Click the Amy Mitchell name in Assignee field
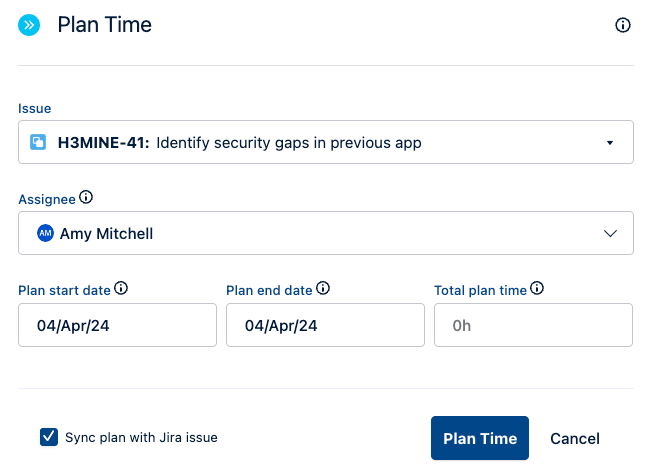 (107, 233)
